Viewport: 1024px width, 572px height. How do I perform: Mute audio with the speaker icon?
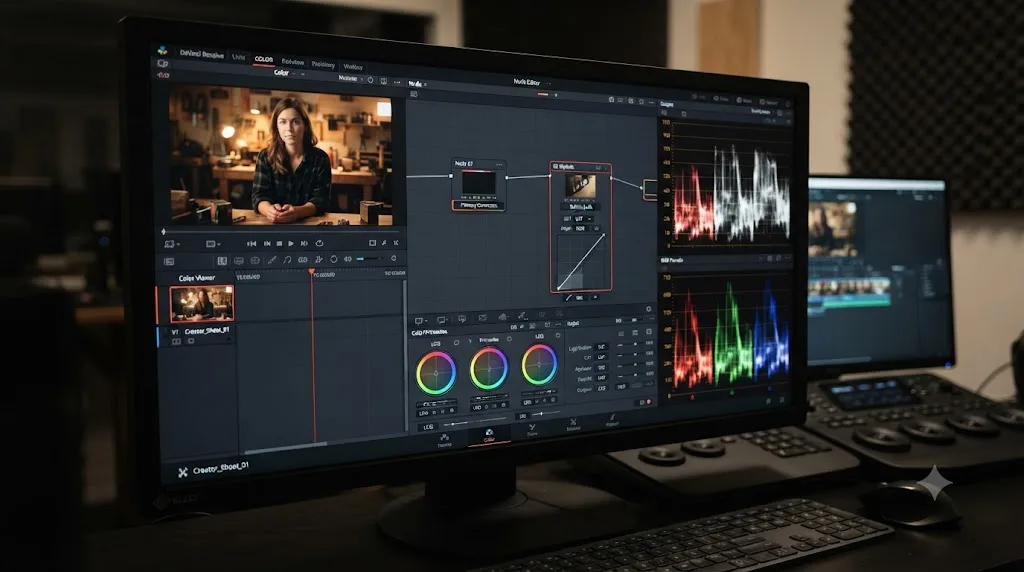[x=347, y=259]
